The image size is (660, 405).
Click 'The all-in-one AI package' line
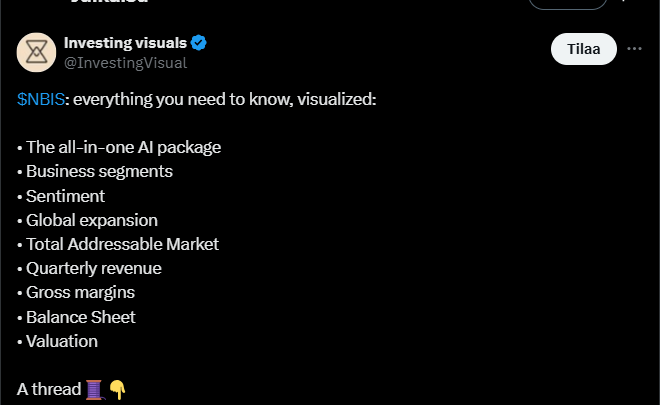coord(123,148)
